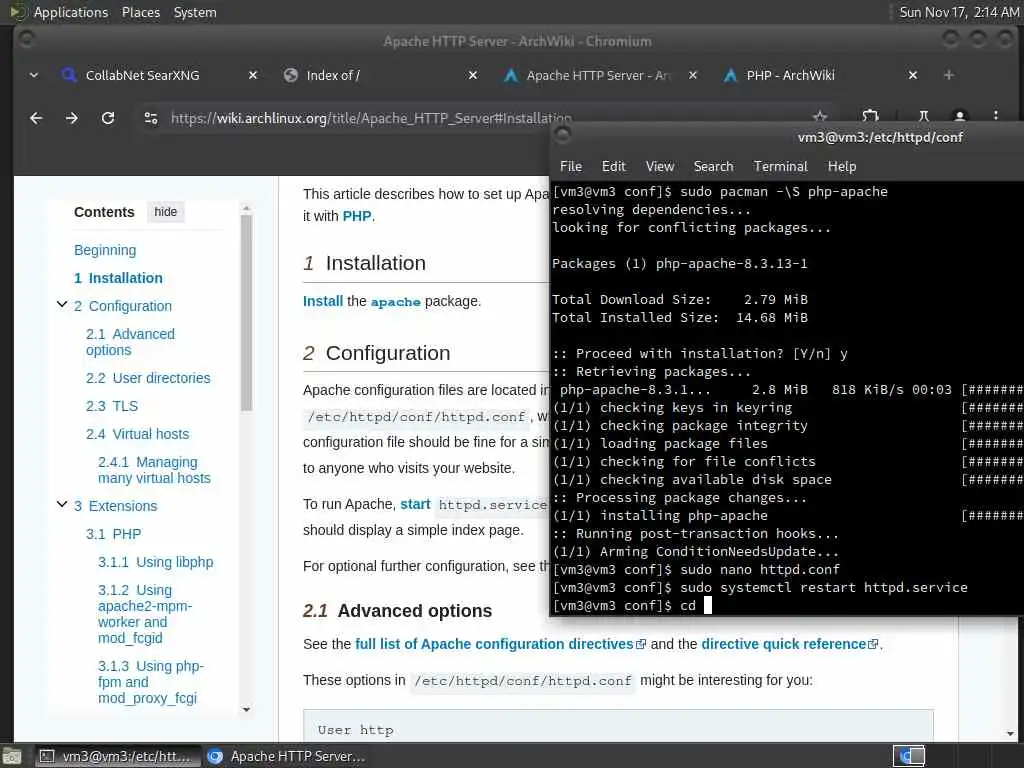Go to 1 Installation in contents
The image size is (1024, 768).
[x=118, y=278]
